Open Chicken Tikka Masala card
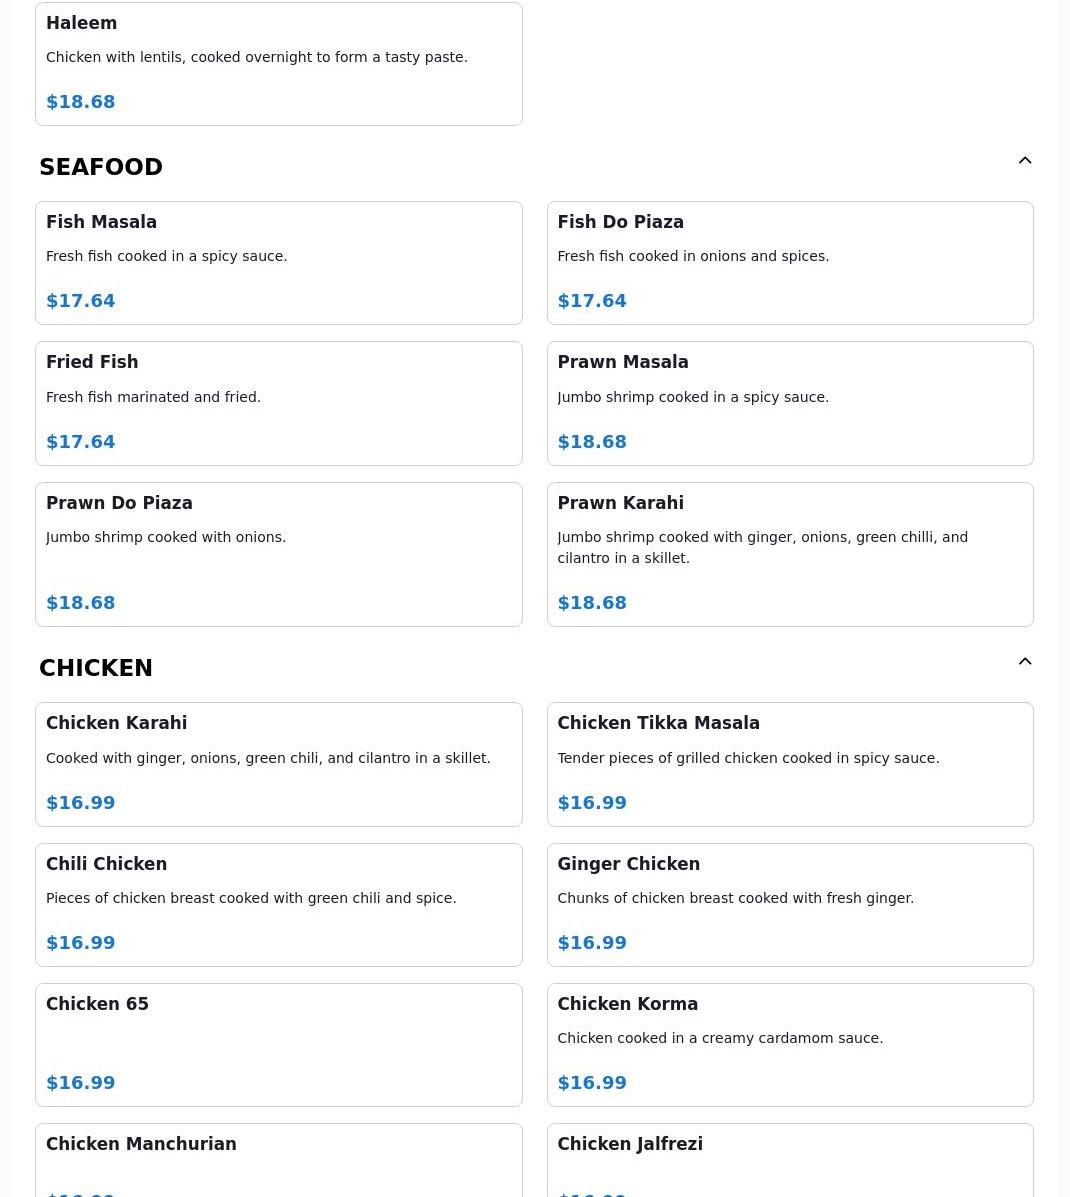Viewport: 1070px width, 1197px height. [x=789, y=764]
